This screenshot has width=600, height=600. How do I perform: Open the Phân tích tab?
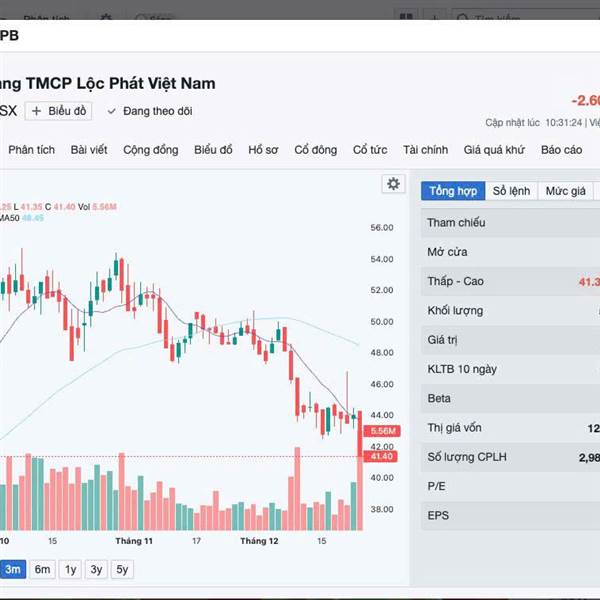[x=32, y=150]
